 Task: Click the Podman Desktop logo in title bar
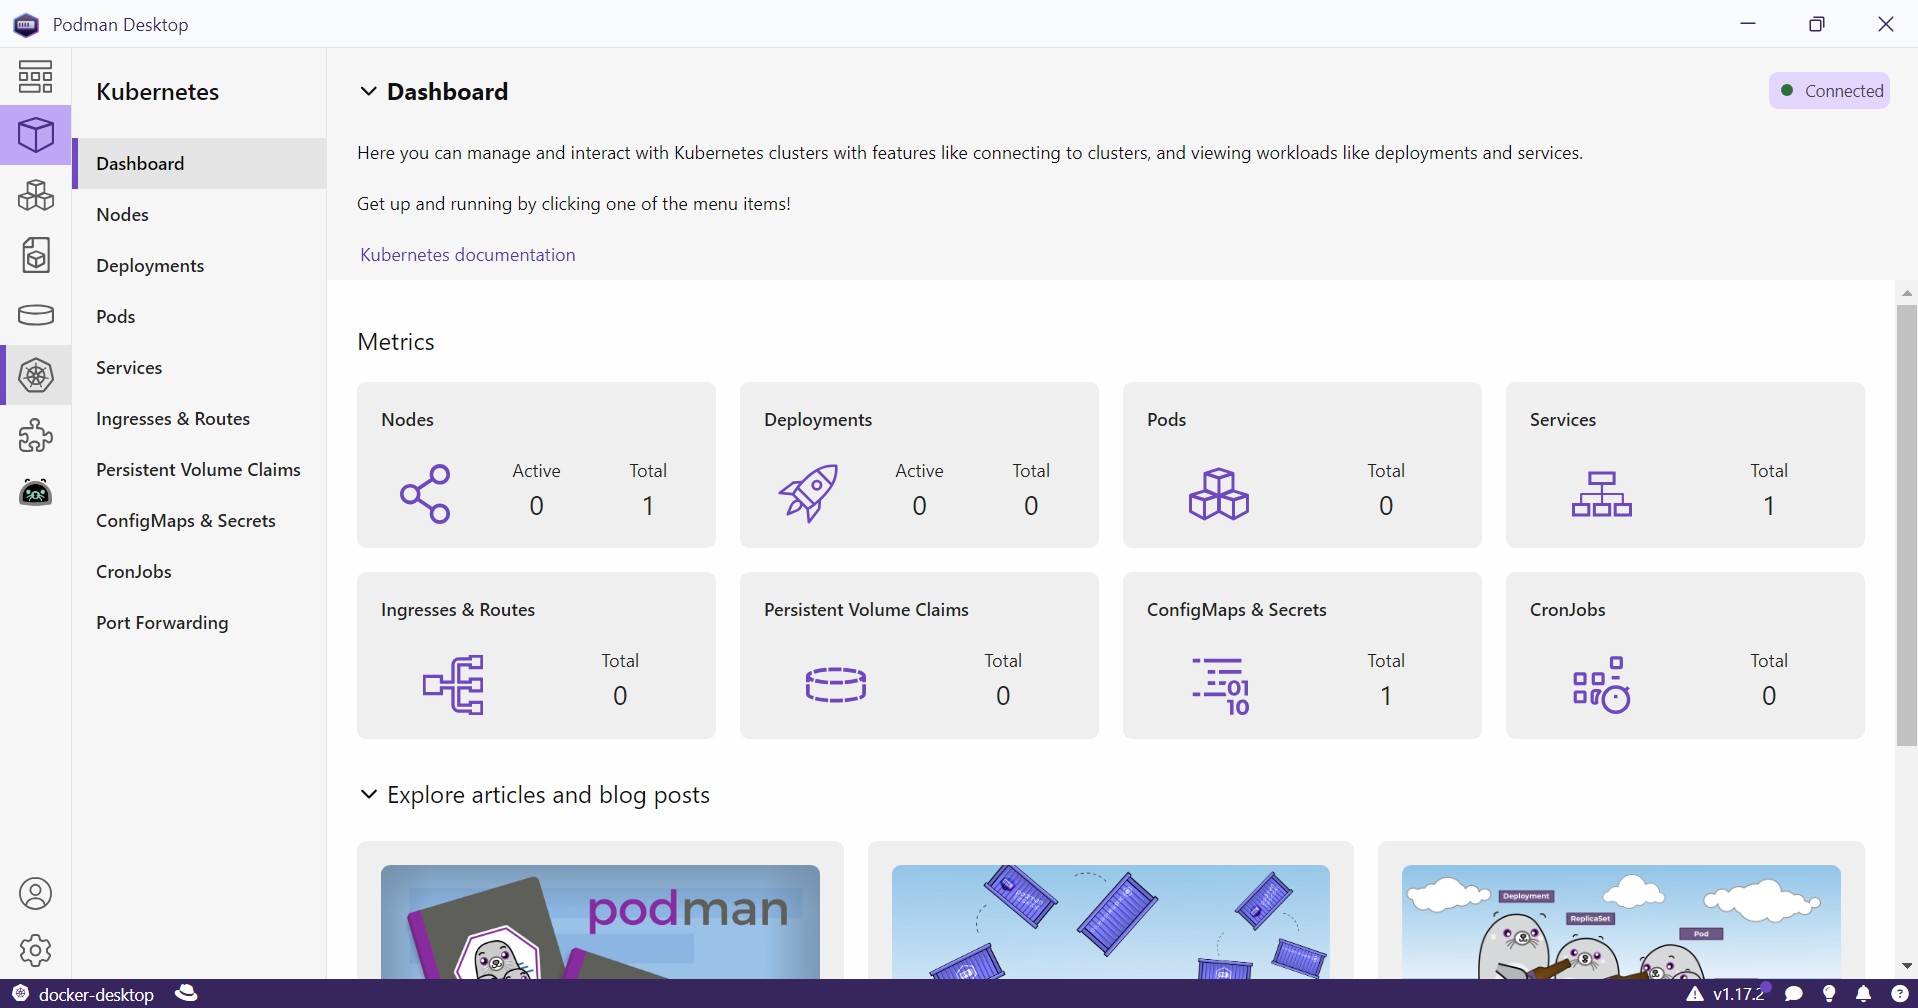point(26,24)
